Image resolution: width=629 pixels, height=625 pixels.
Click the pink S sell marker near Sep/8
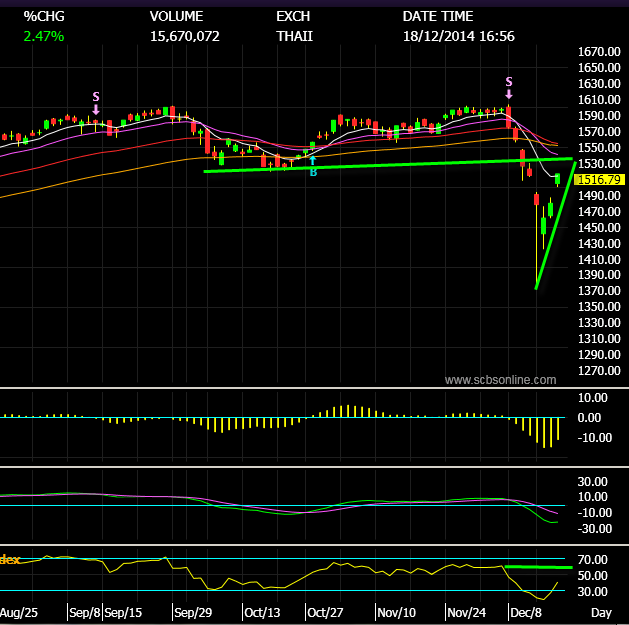coord(95,103)
